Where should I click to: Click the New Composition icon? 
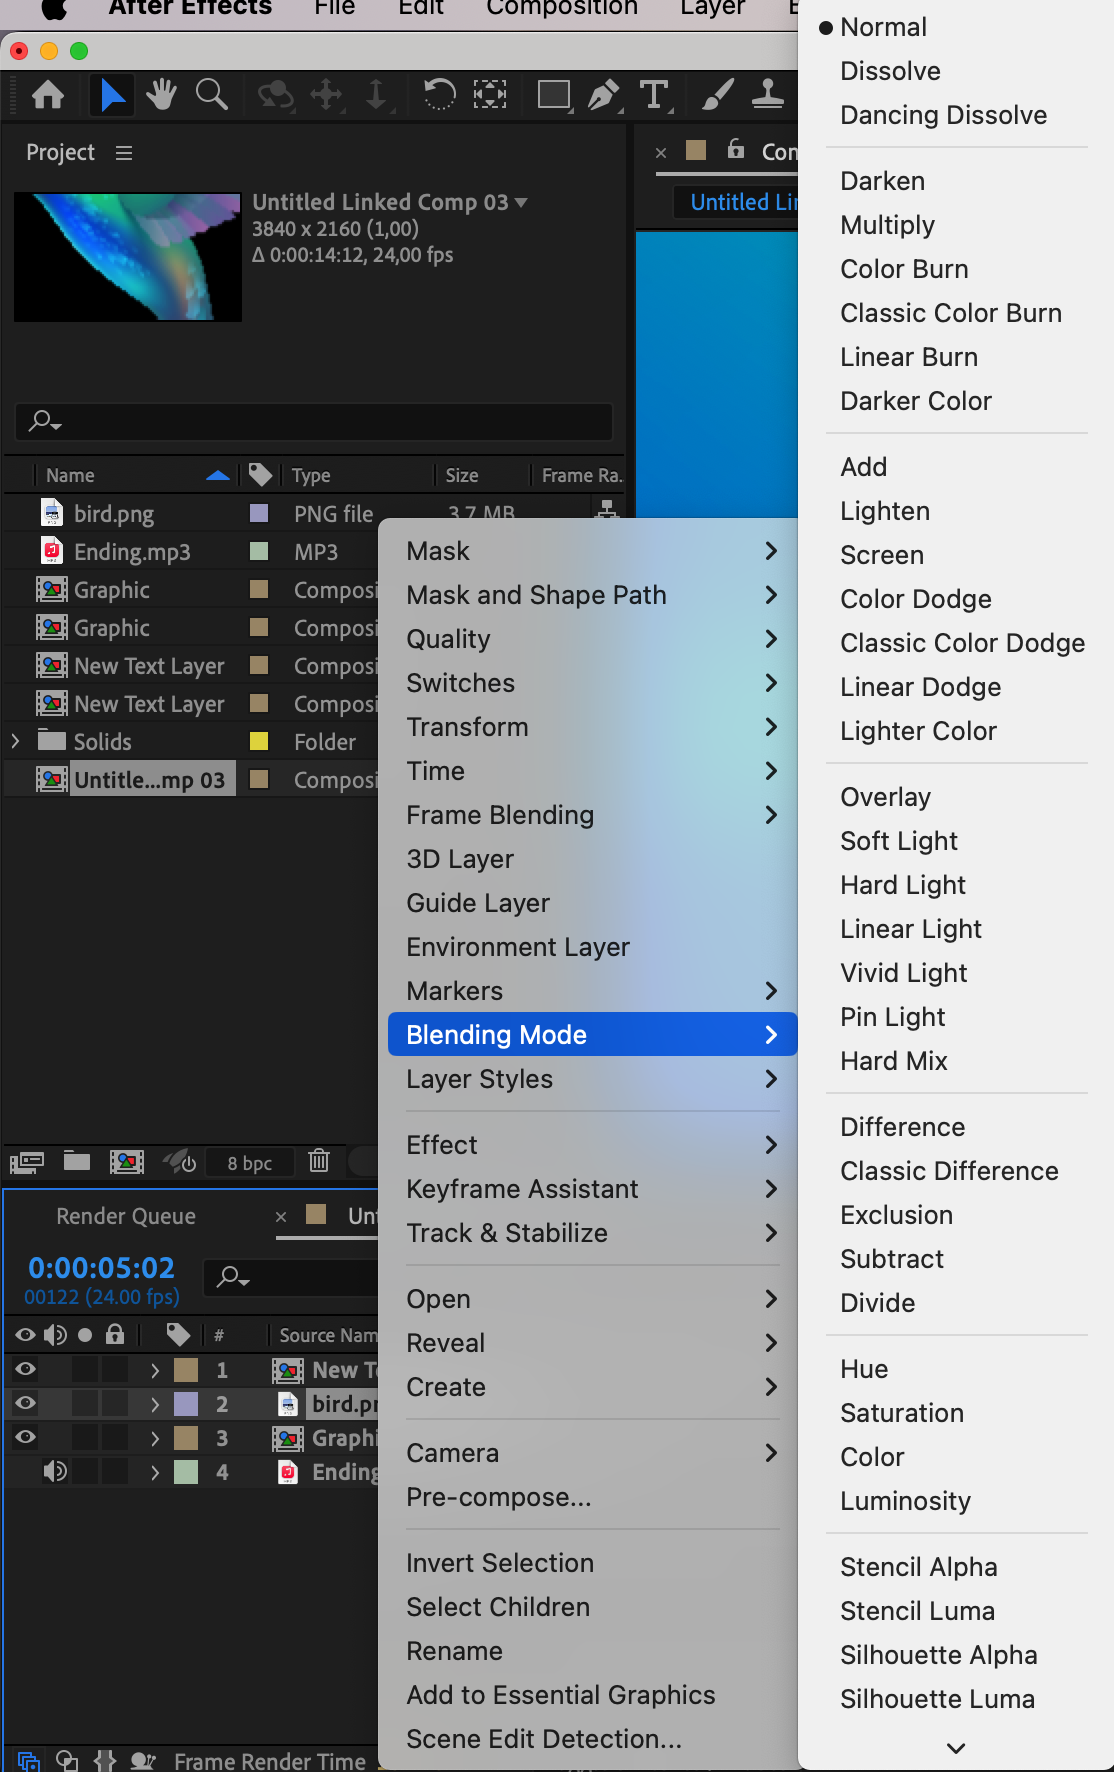point(127,1162)
